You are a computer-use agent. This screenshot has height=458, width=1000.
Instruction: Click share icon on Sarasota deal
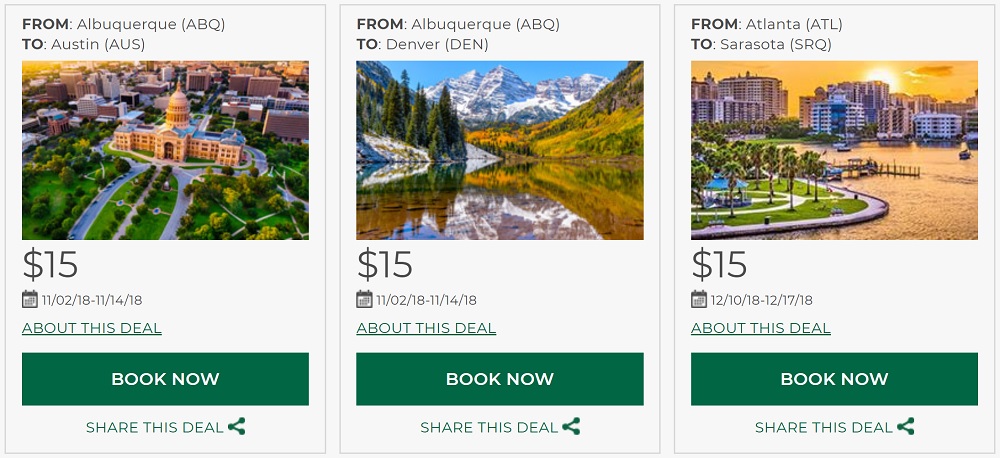pyautogui.click(x=906, y=427)
